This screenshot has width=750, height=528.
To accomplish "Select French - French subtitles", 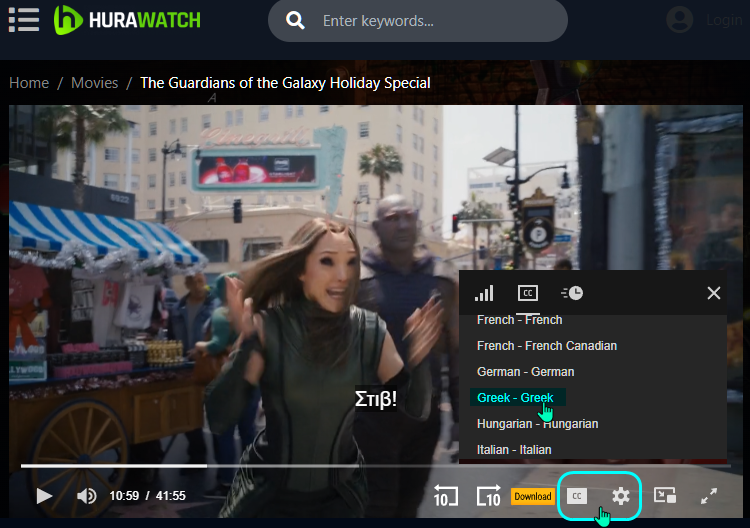I will click(519, 319).
